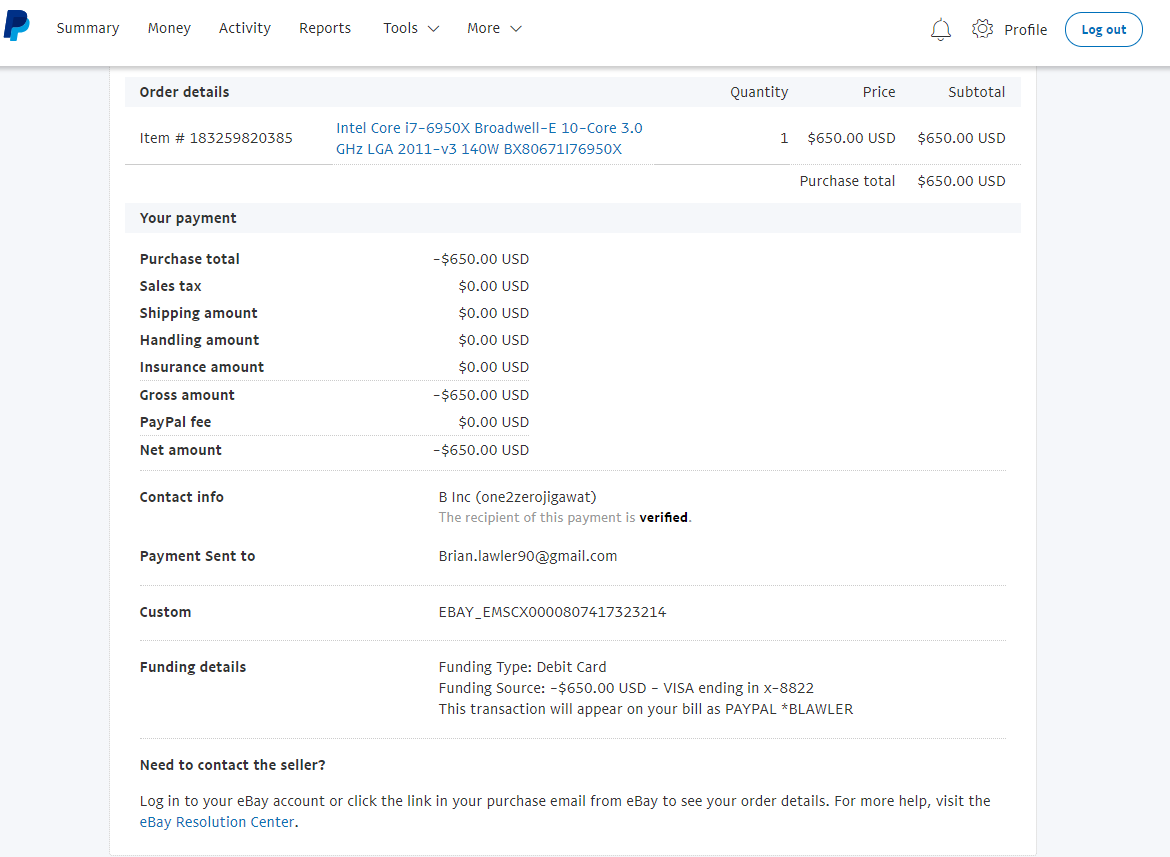This screenshot has width=1170, height=857.
Task: Click the Price column header
Action: [x=879, y=92]
